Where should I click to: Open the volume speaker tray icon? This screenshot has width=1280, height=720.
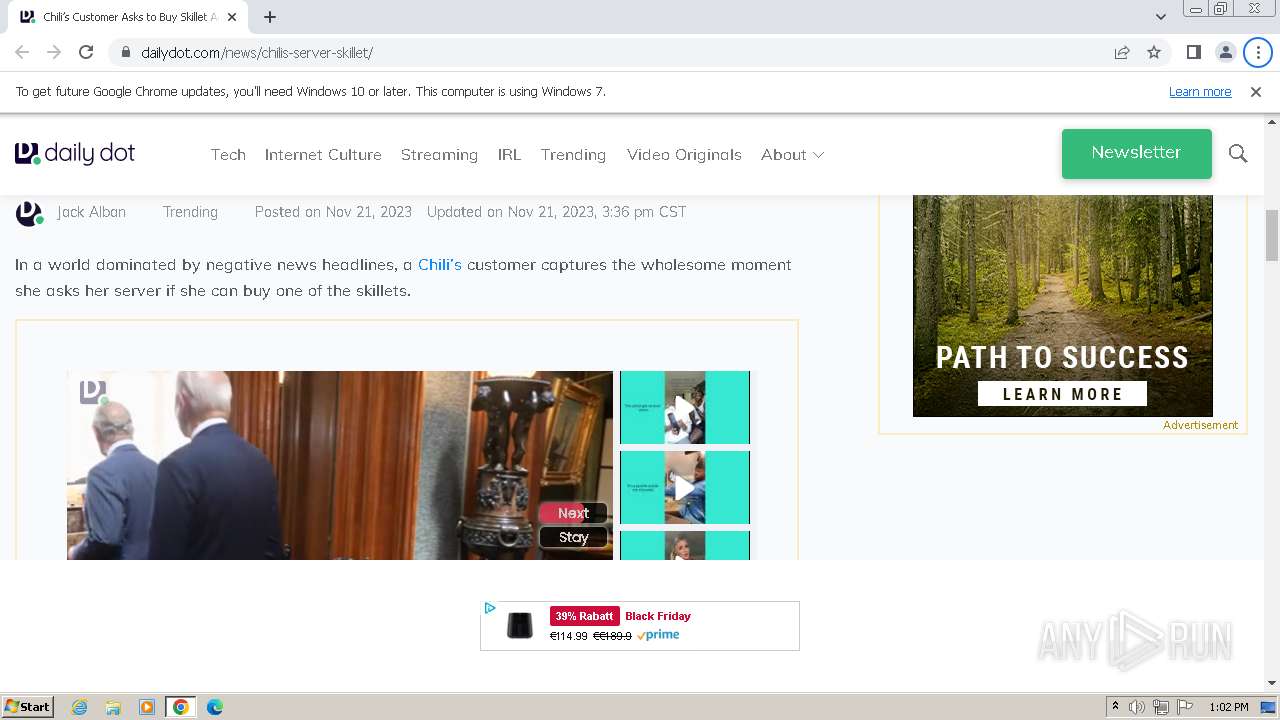[1137, 707]
